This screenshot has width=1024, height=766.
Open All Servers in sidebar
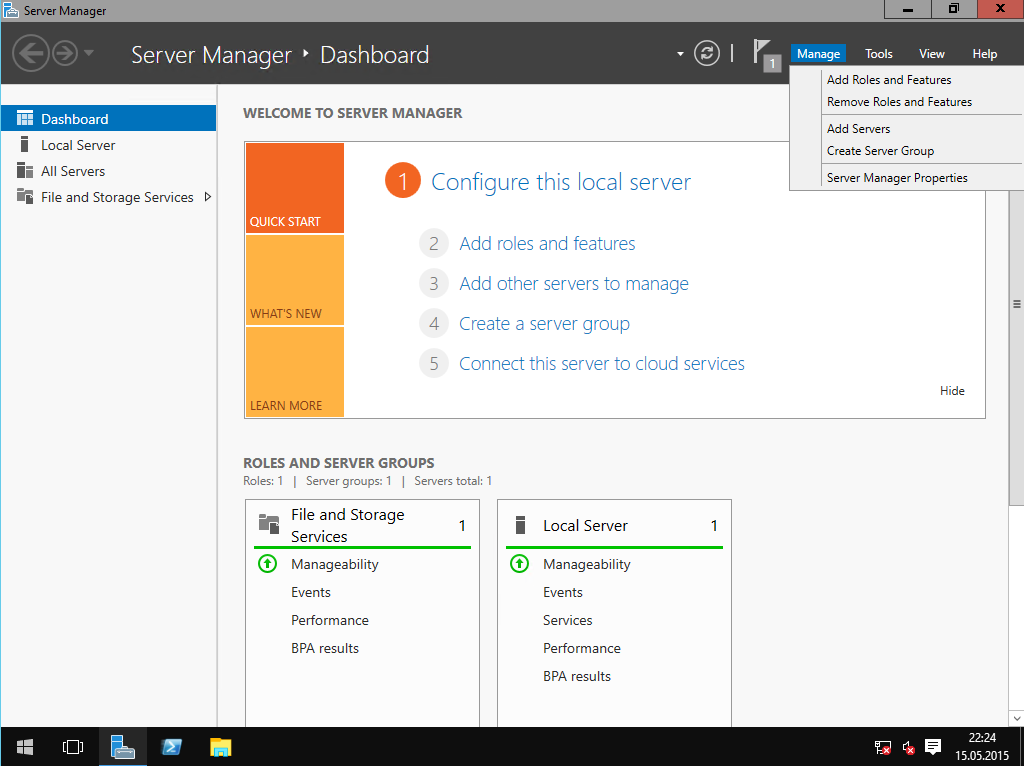point(108,171)
